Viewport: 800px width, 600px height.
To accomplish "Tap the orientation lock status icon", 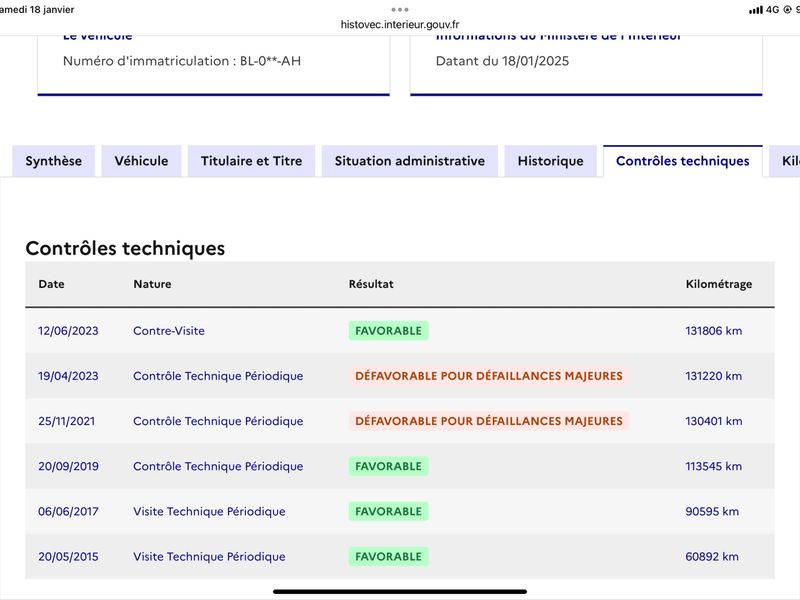I will click(787, 10).
